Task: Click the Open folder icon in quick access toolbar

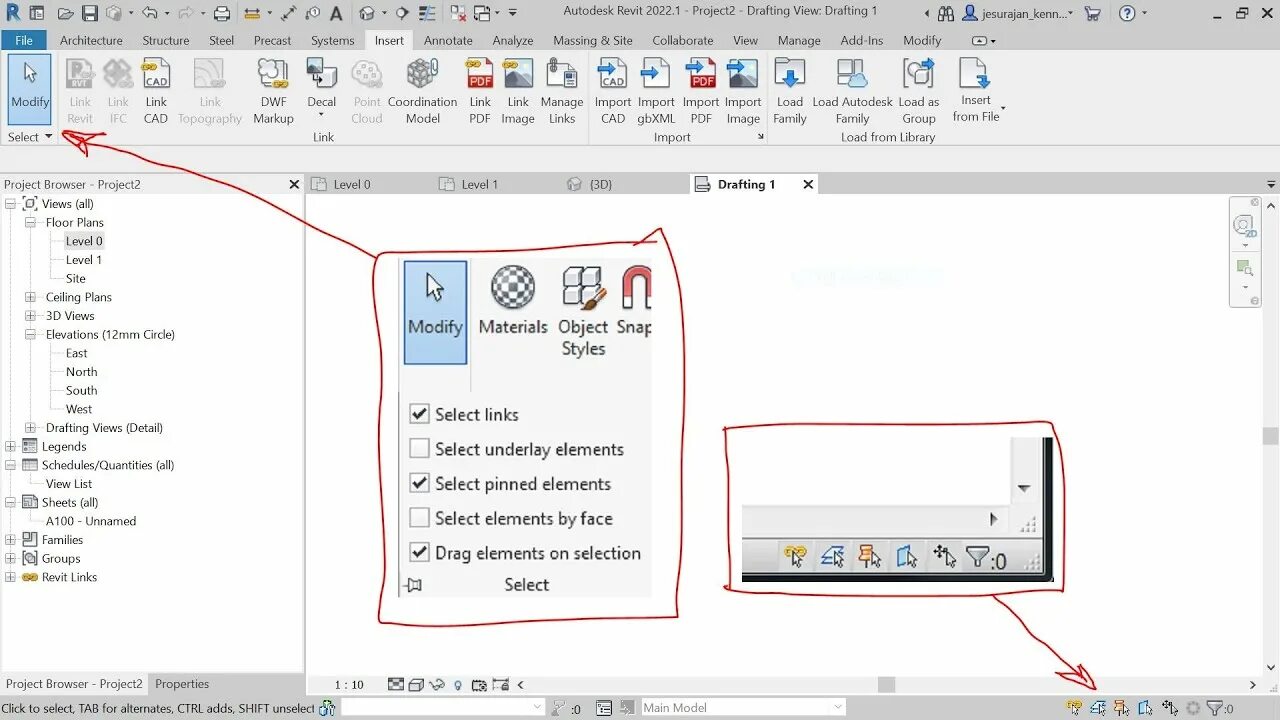Action: click(66, 14)
